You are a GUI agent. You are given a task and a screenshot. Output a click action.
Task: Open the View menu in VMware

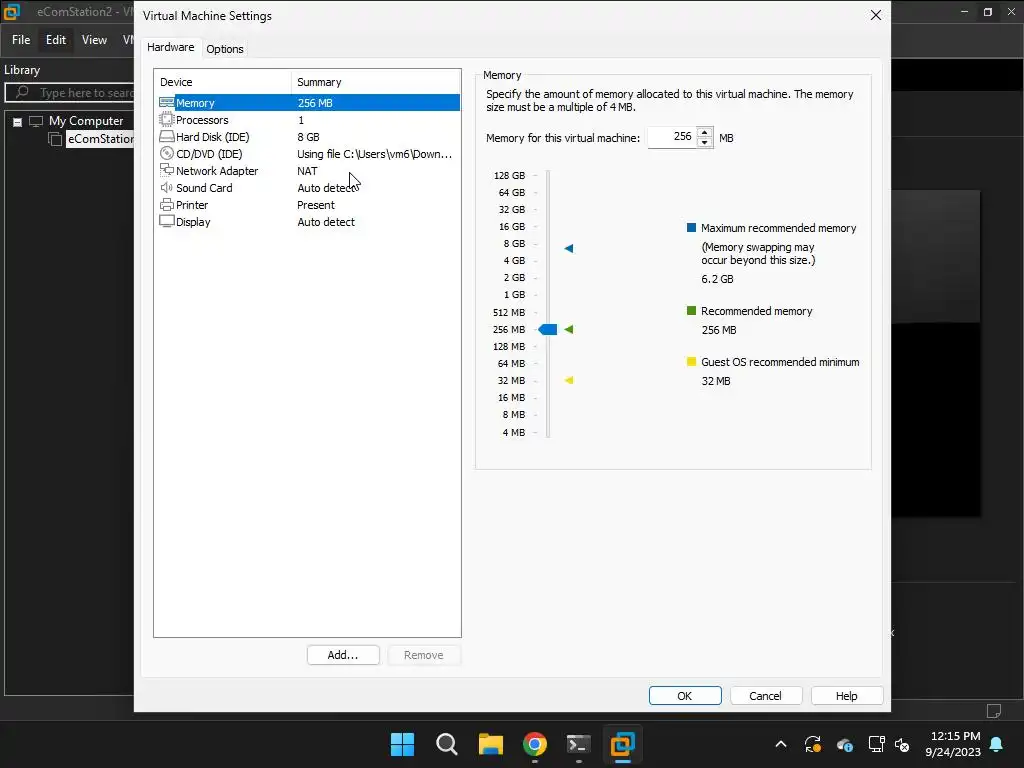coord(94,40)
